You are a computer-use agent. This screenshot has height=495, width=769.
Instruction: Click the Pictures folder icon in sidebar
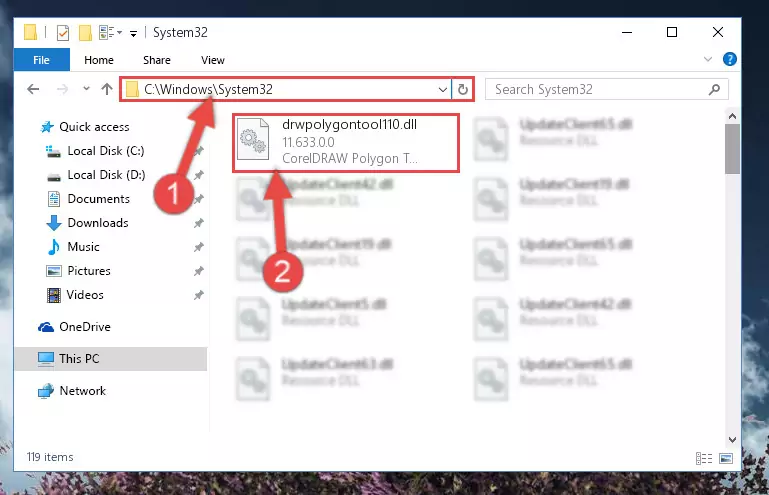[53, 271]
